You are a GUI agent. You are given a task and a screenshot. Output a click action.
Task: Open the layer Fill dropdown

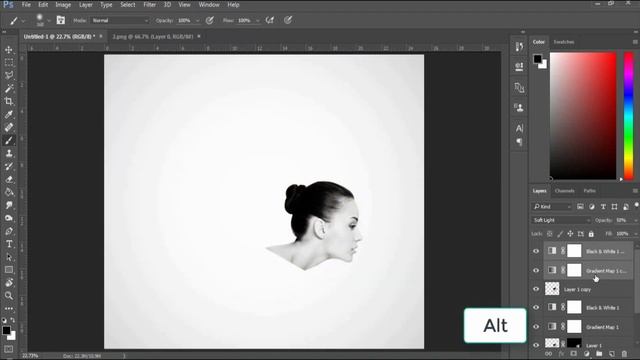[636, 234]
